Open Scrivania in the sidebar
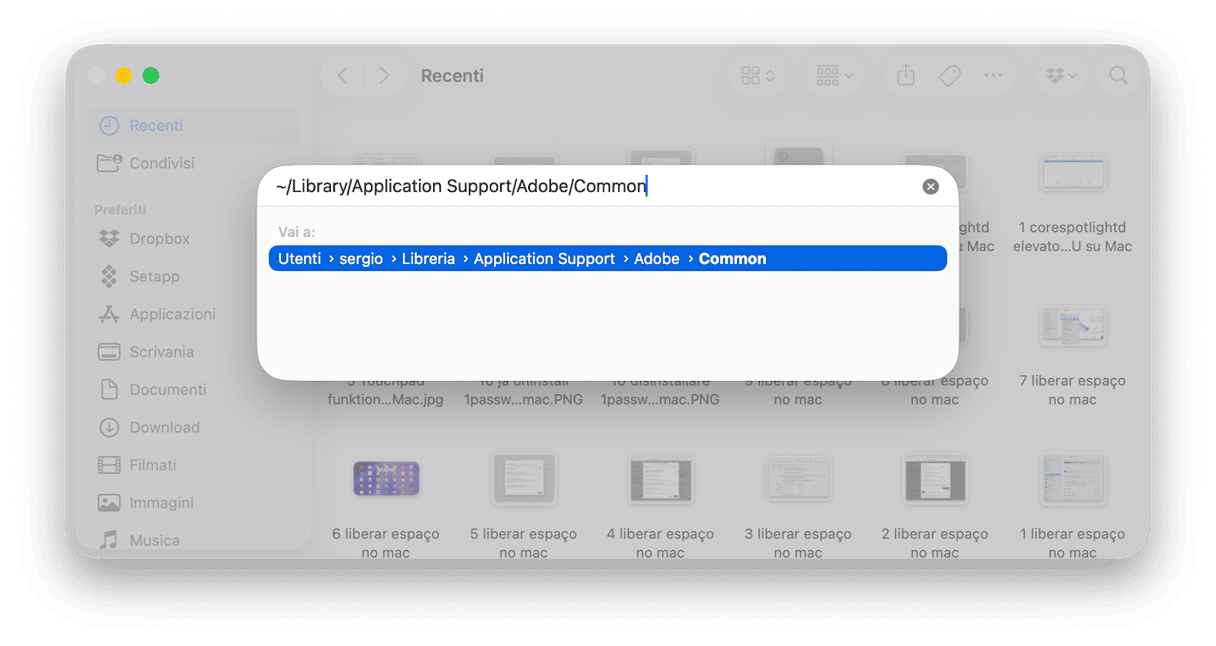Screen dimensions: 1216x646 pos(193,352)
